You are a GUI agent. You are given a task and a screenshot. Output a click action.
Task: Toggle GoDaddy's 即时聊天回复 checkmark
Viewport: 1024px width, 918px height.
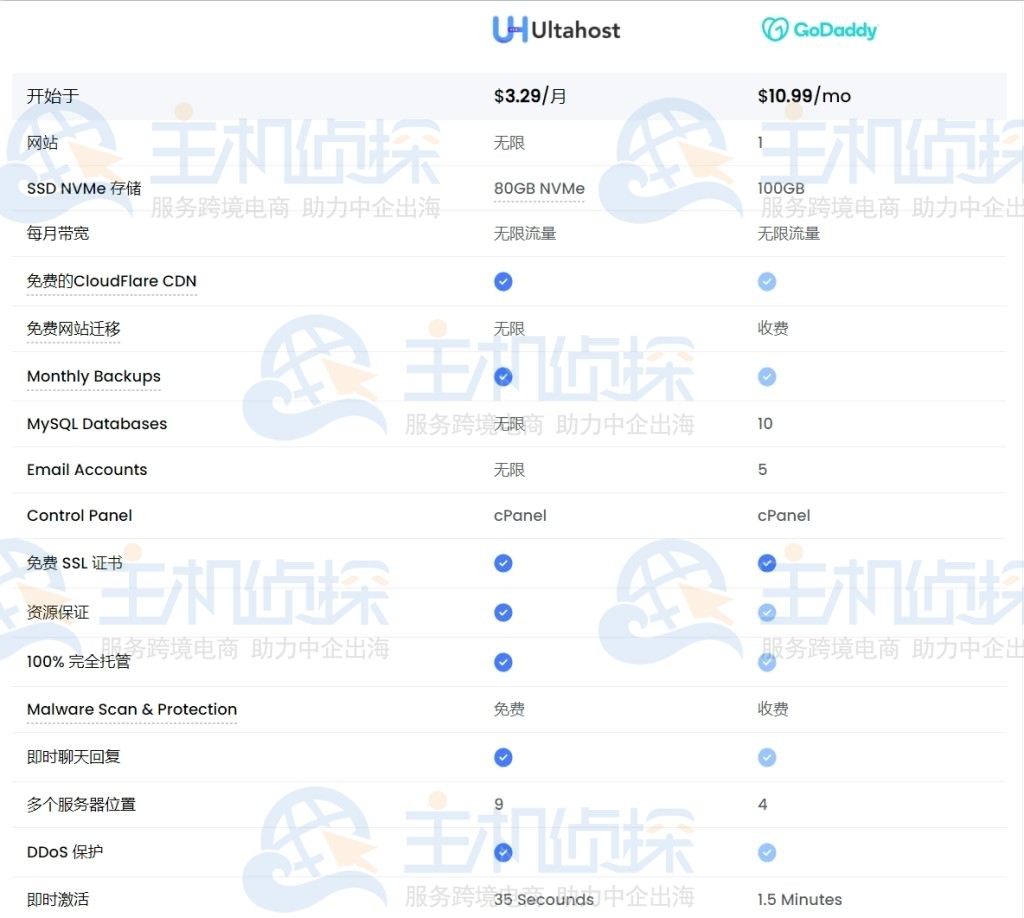tap(767, 757)
